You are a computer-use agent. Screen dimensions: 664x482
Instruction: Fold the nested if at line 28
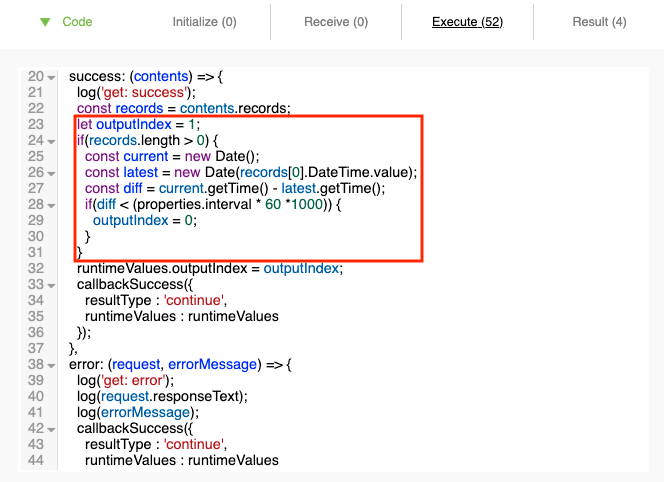click(x=51, y=206)
